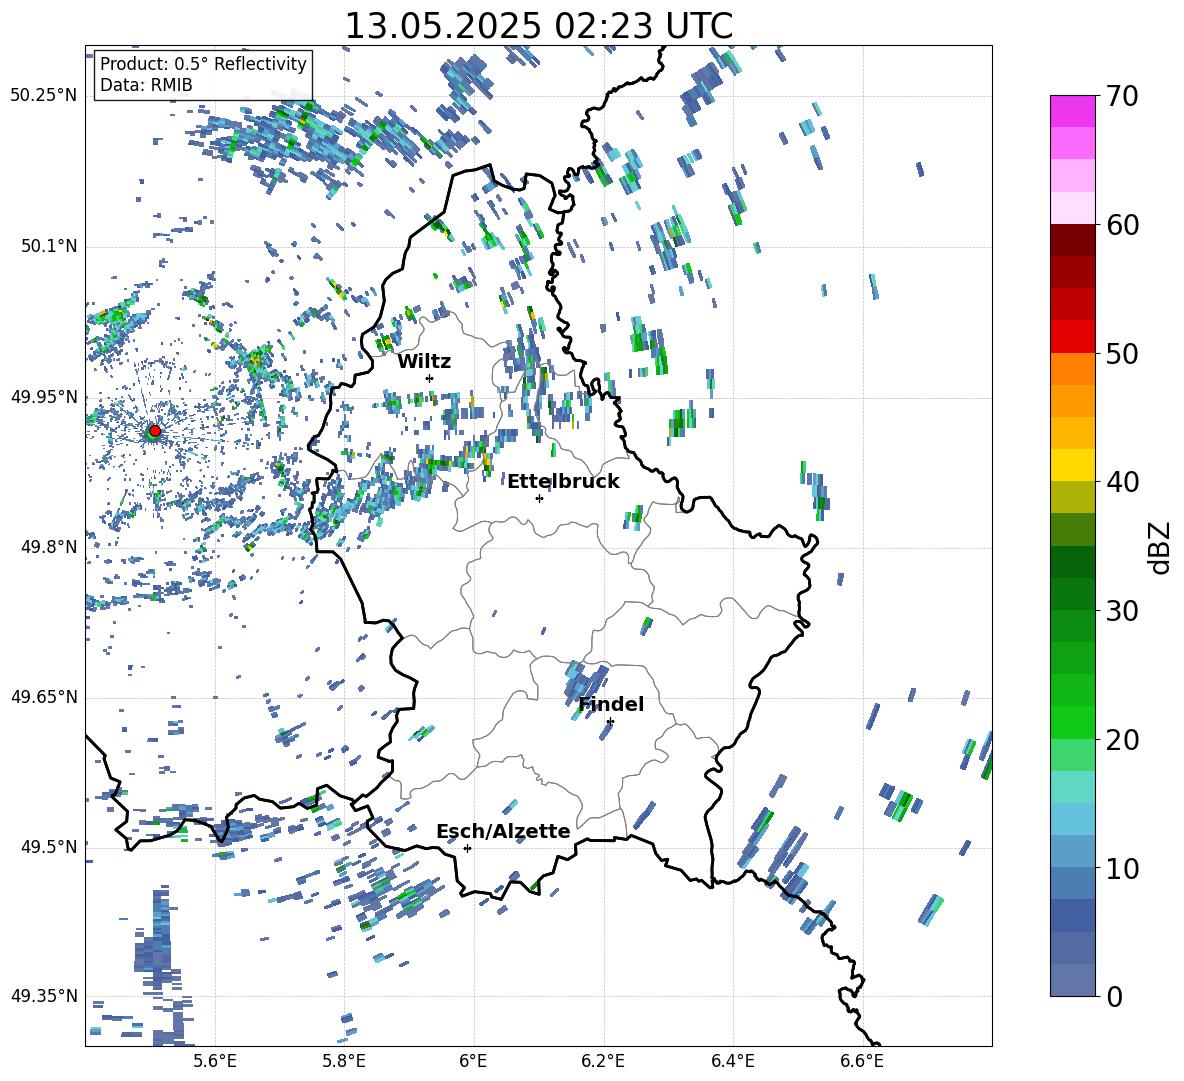Click the cross marker below Esch/Alzette
Viewport: 1184px width, 1081px height.
pyautogui.click(x=467, y=848)
